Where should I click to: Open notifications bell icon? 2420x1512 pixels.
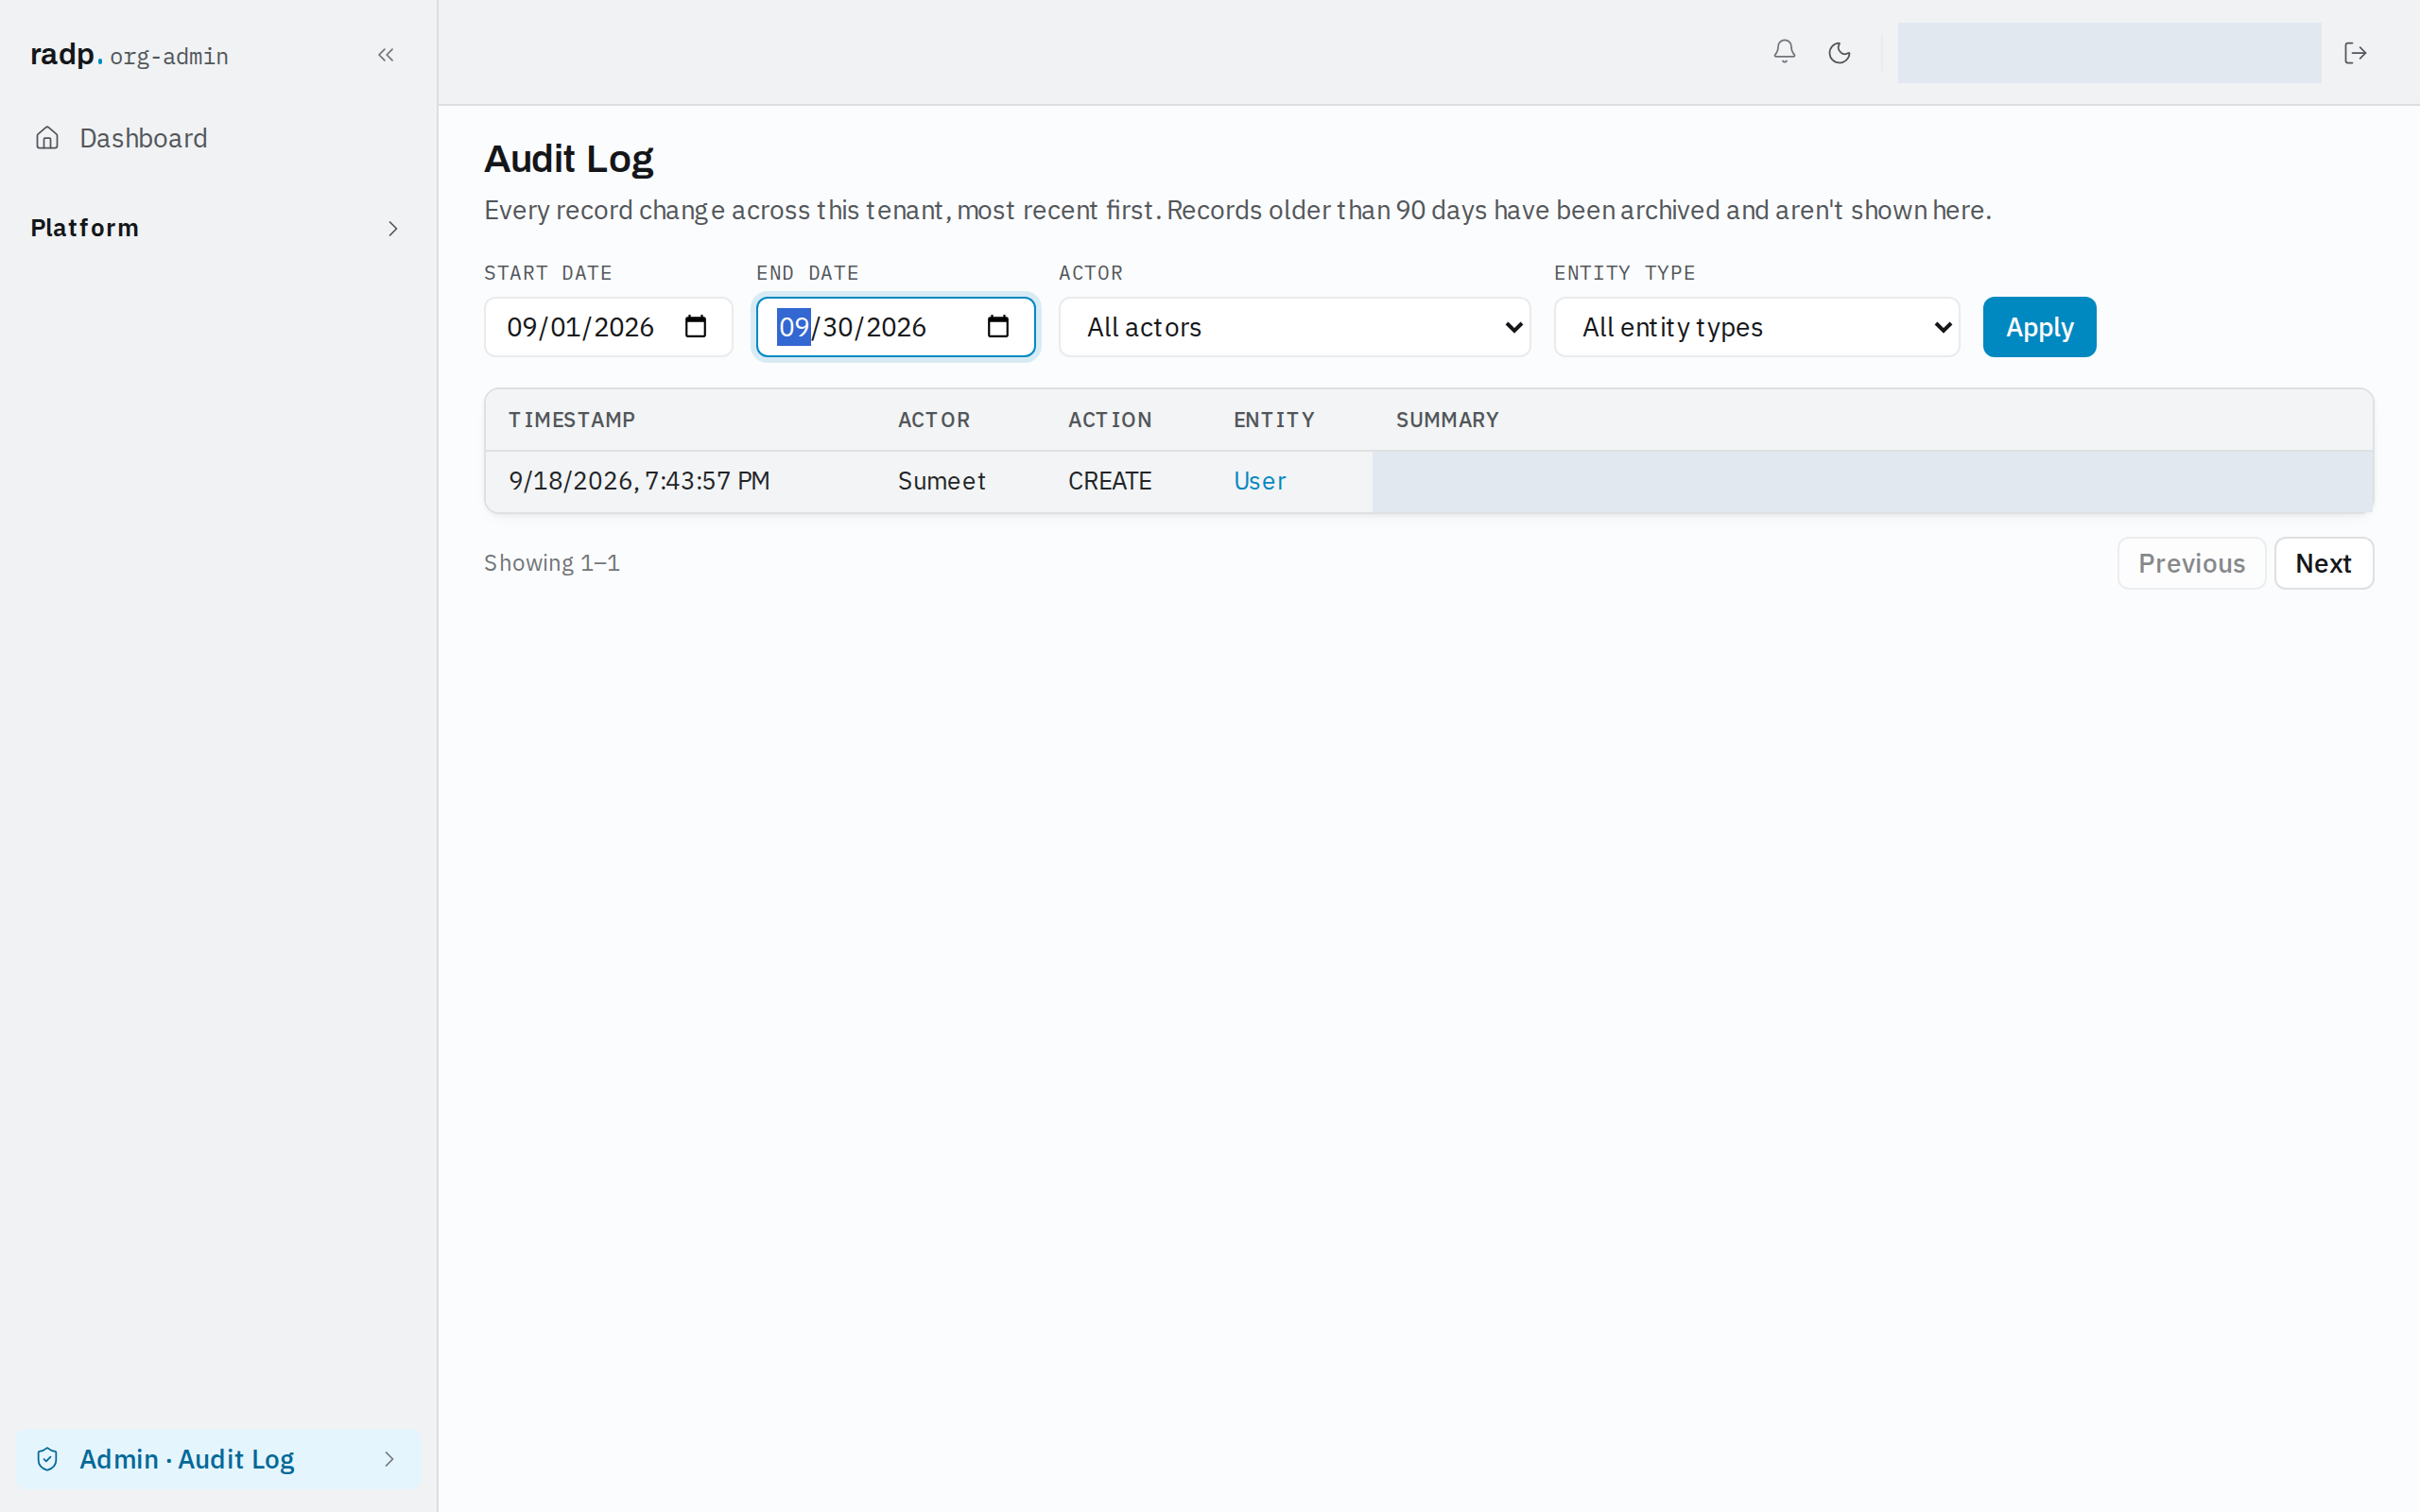pos(1784,52)
